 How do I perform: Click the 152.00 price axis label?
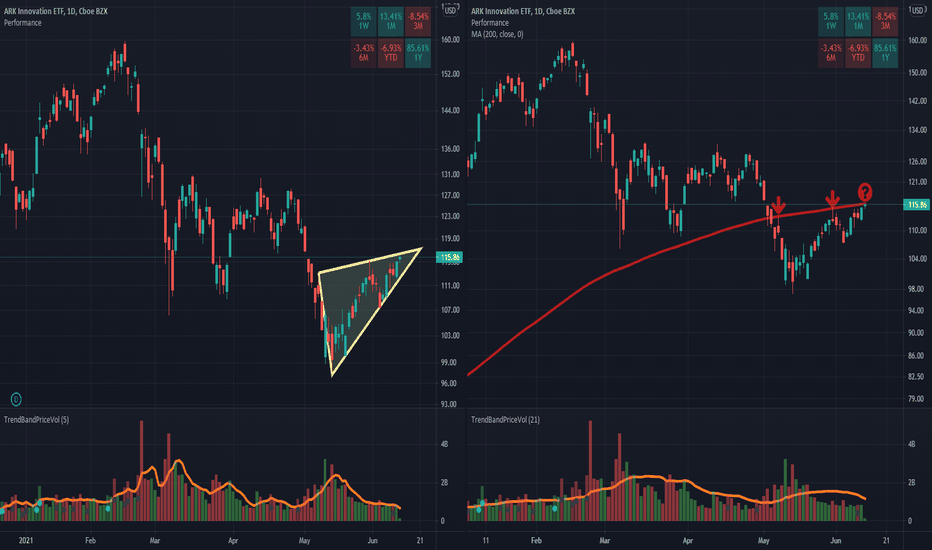[450, 74]
